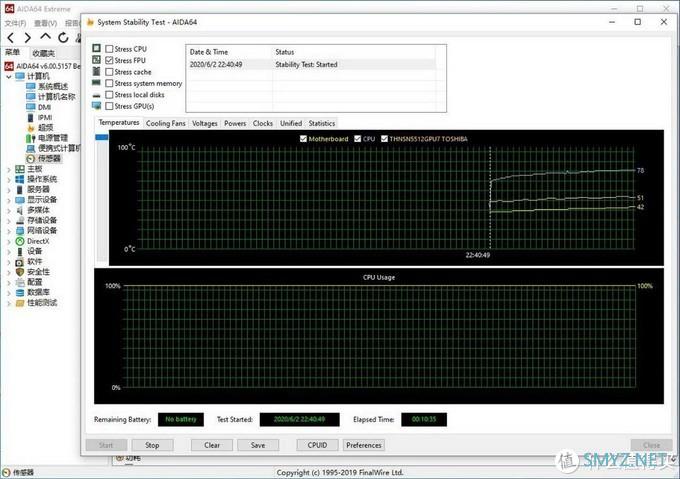Screen dimensions: 680x479
Task: Click the DirectX Xbox-style icon
Action: point(20,241)
